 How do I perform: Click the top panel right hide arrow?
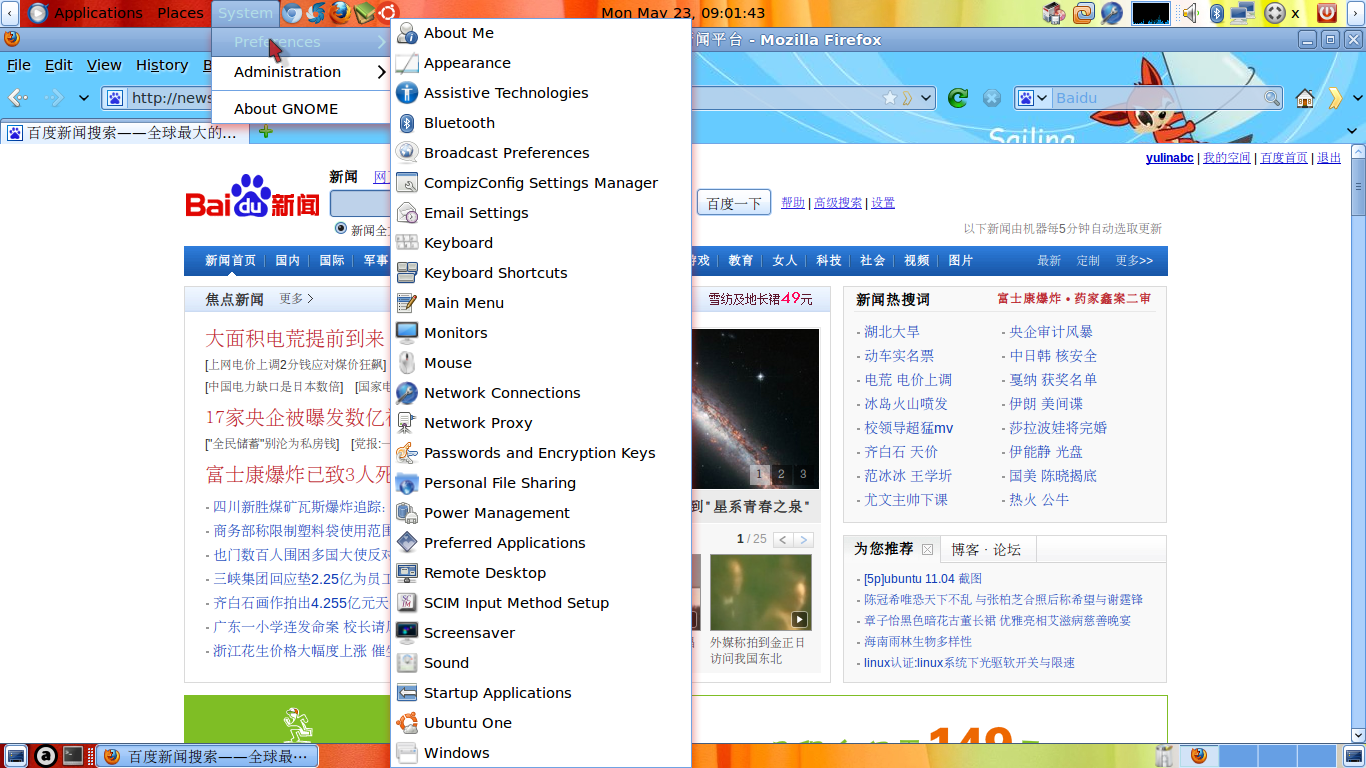point(1357,13)
